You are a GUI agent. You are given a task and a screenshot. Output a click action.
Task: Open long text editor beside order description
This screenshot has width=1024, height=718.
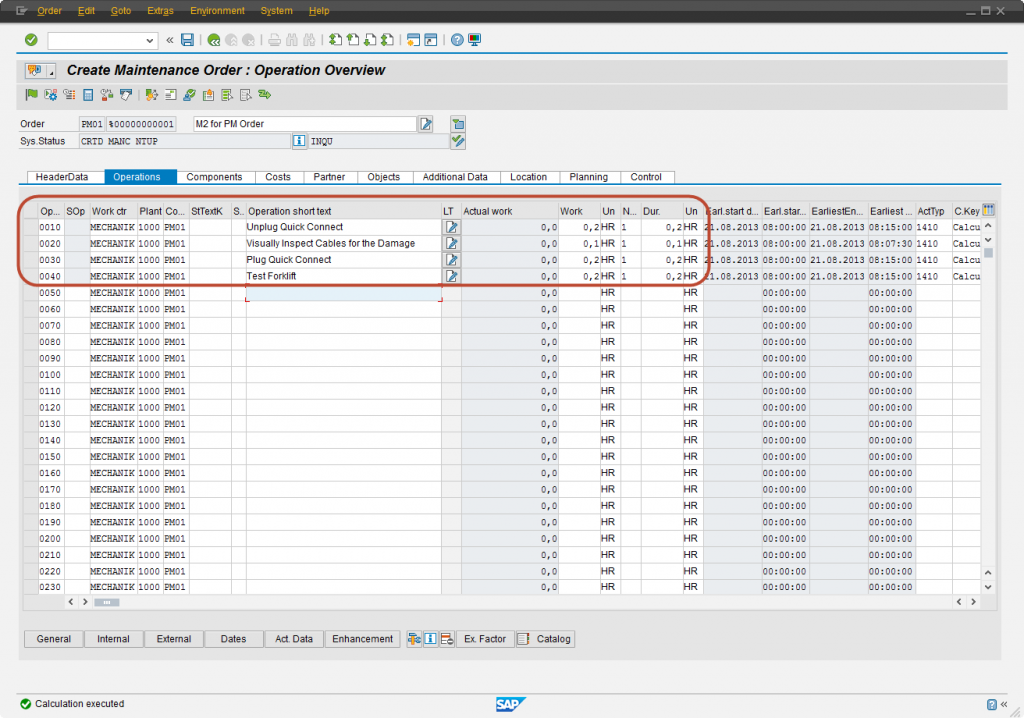(x=426, y=123)
